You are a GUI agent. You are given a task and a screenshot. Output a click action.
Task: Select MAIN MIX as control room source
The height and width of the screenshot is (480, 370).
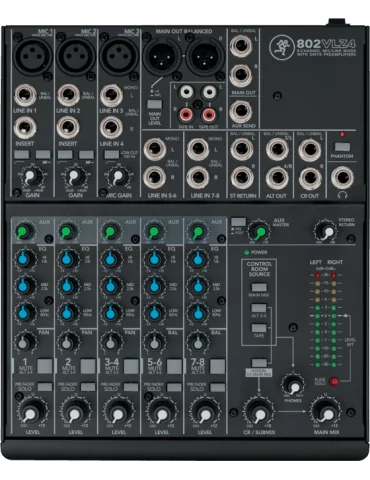(259, 287)
